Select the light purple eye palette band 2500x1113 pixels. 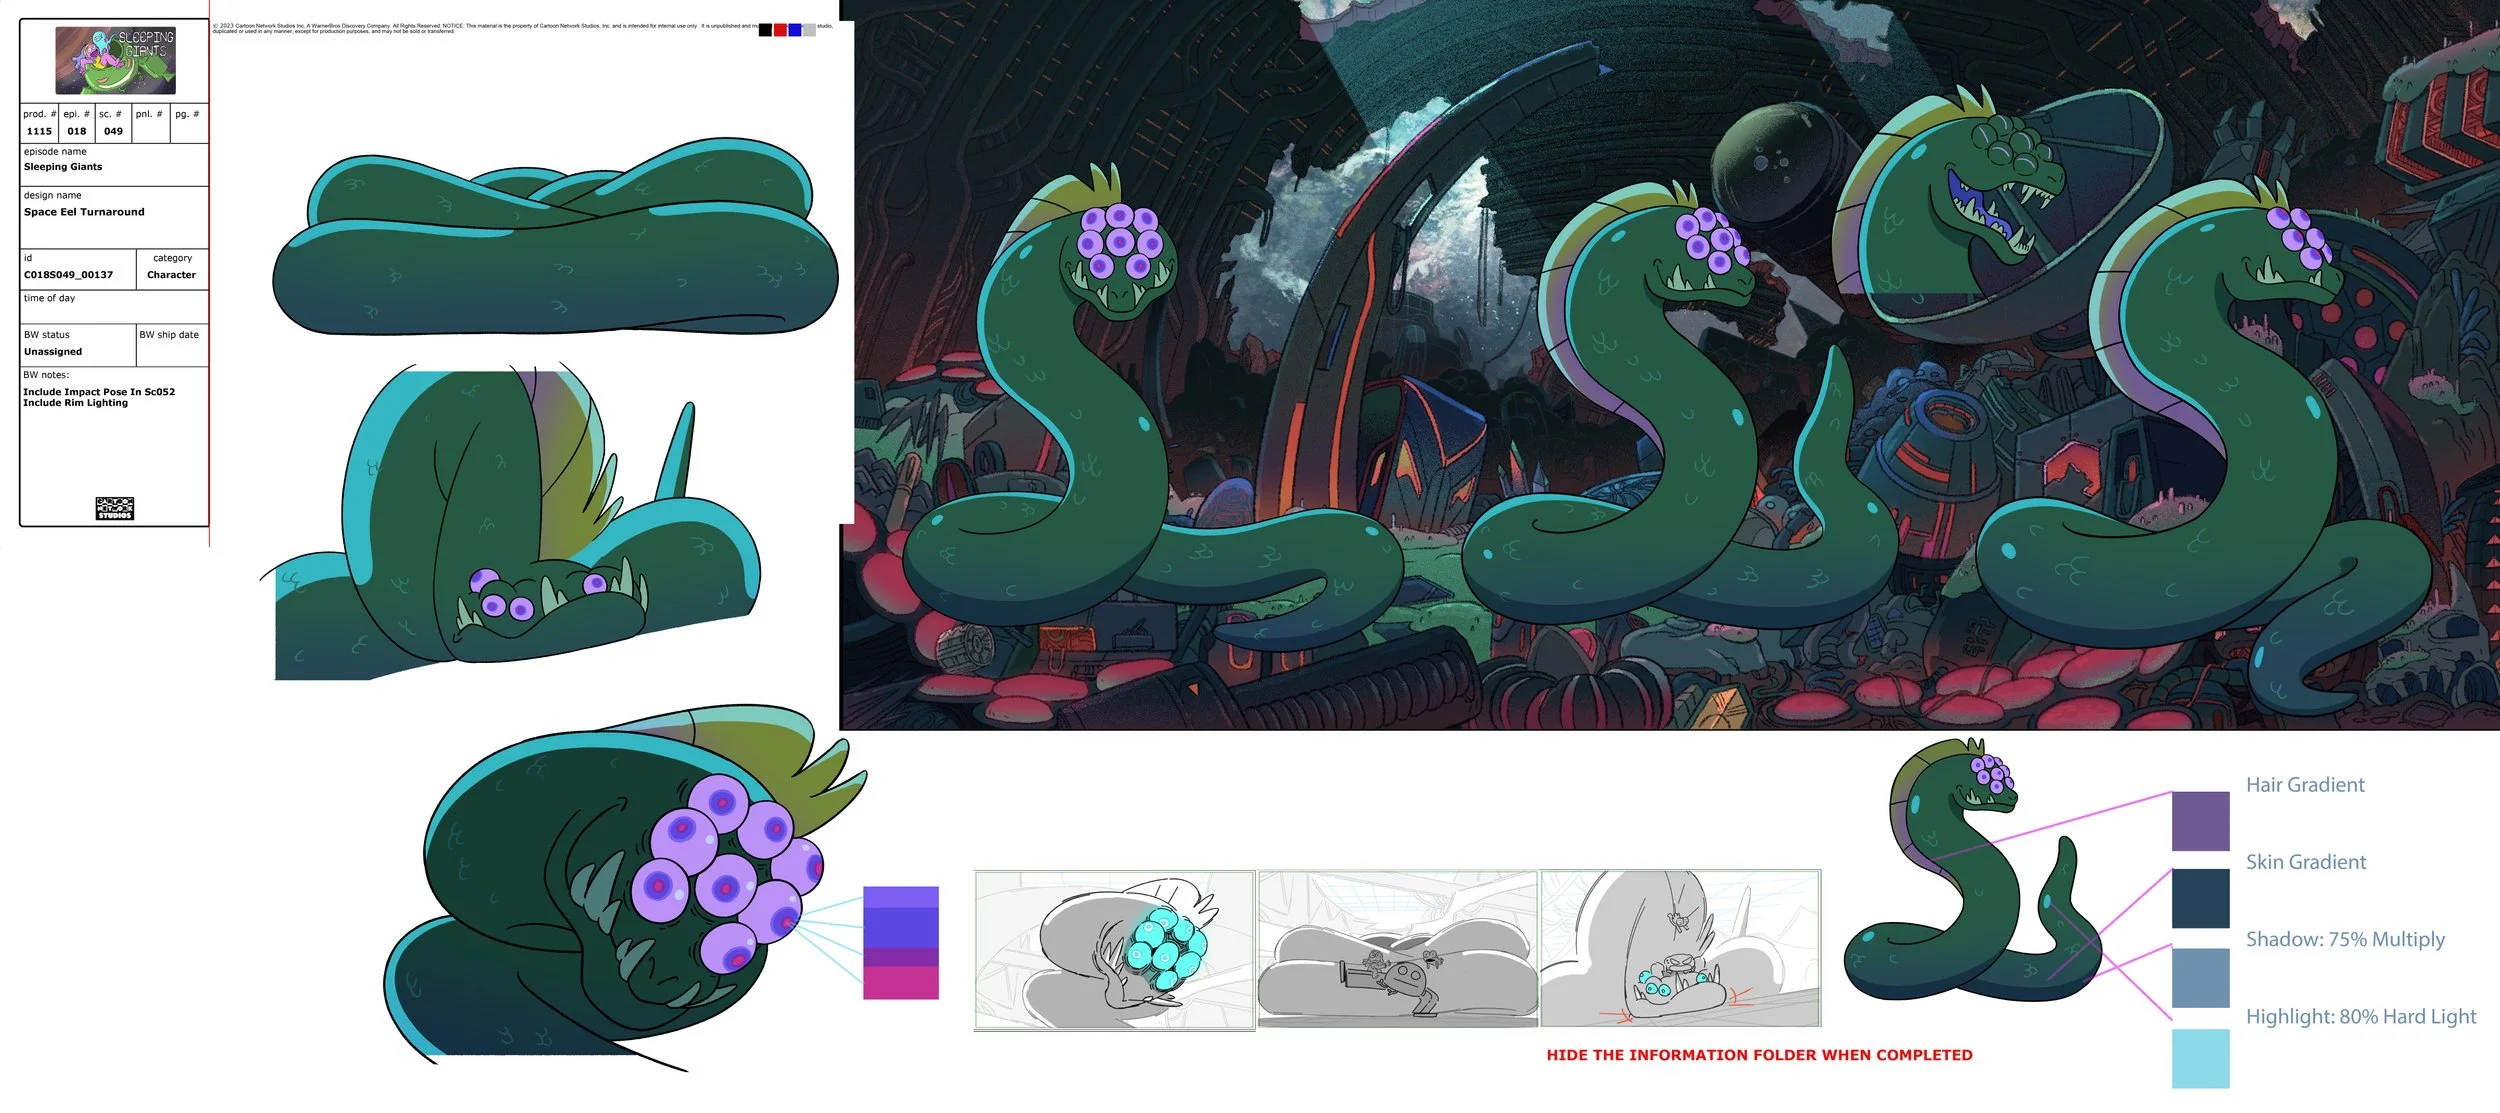click(900, 897)
